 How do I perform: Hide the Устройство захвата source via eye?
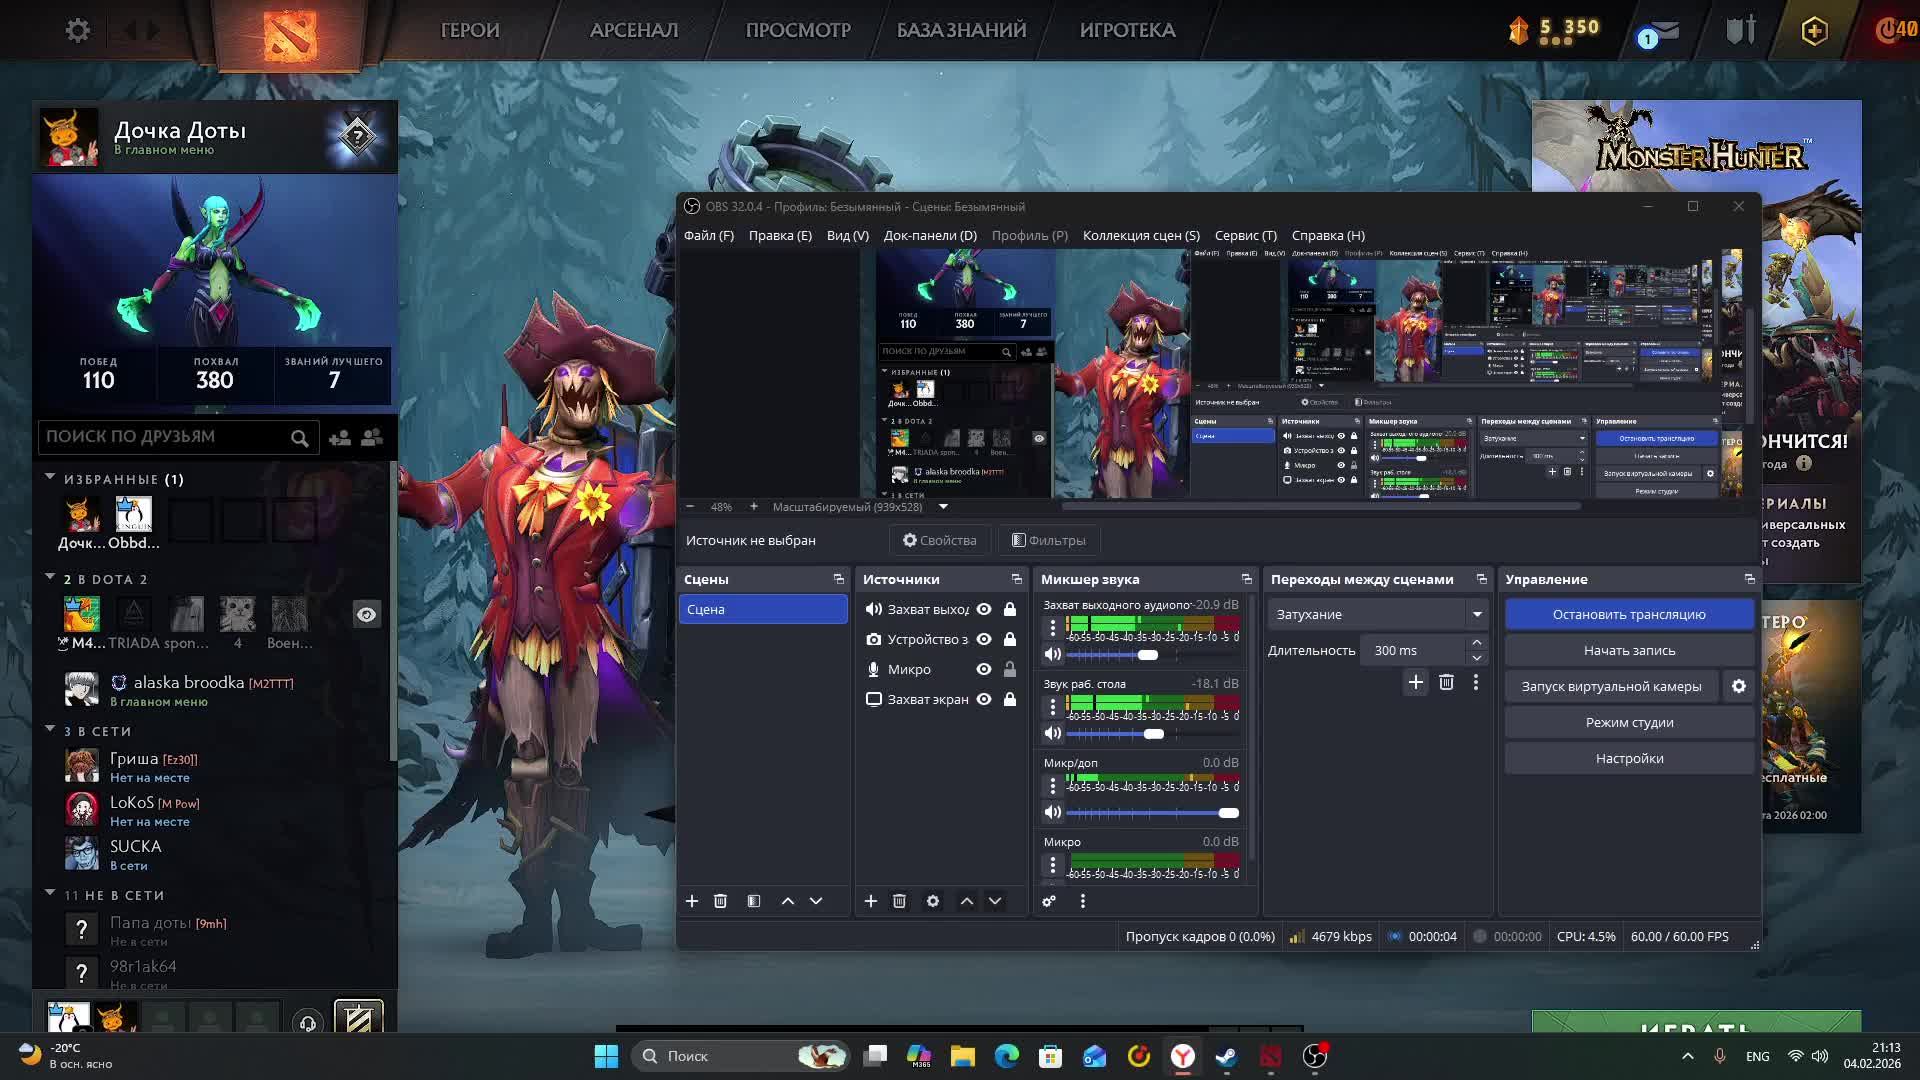(984, 639)
